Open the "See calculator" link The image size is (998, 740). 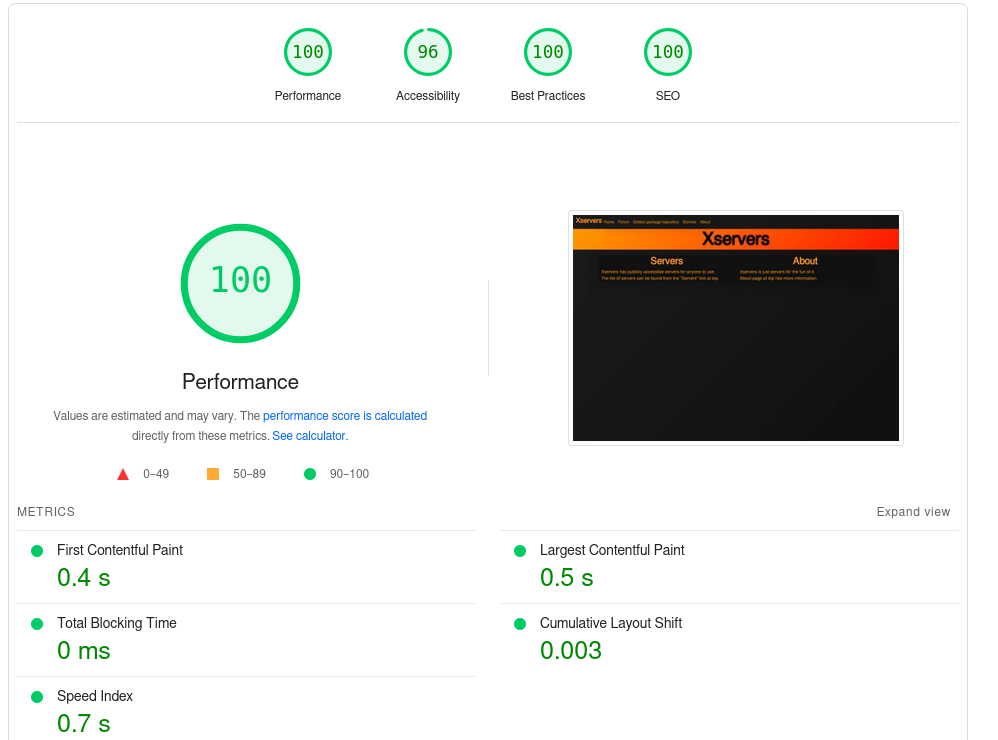309,436
